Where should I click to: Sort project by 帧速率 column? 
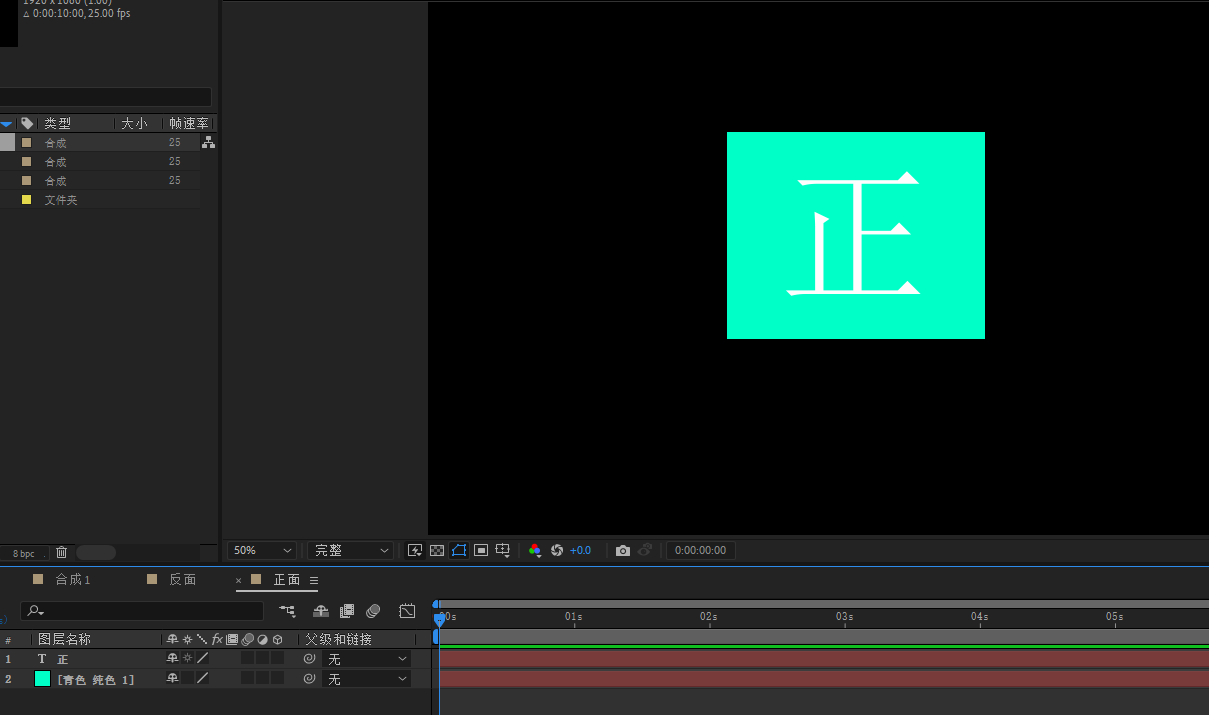pyautogui.click(x=188, y=124)
